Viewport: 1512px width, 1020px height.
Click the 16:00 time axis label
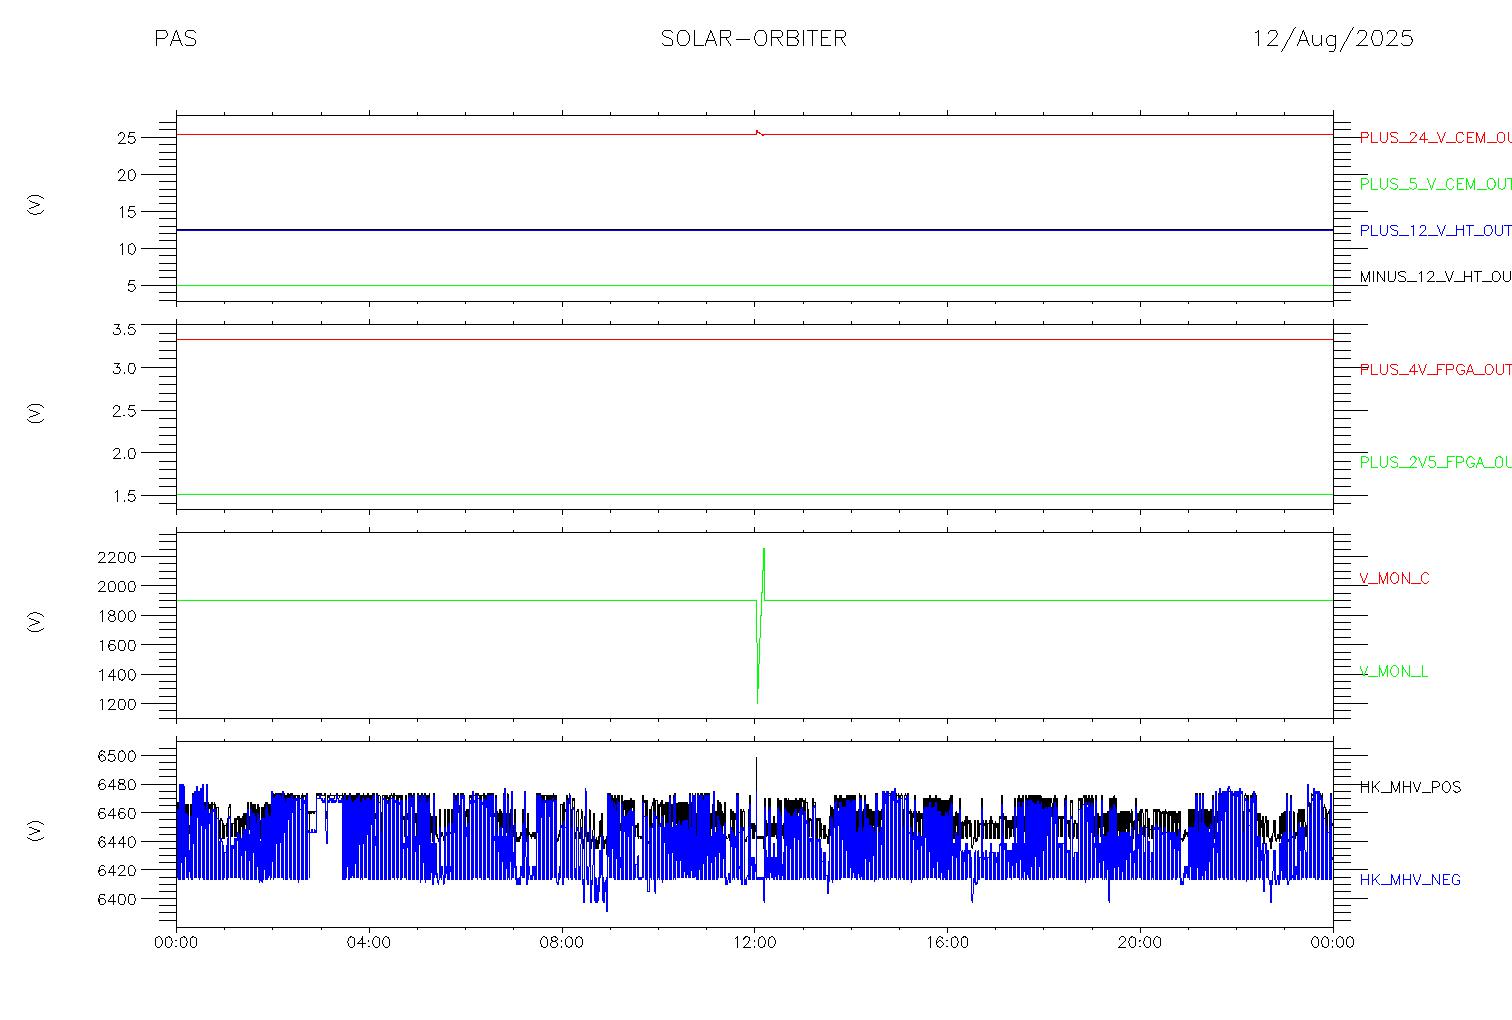[947, 943]
